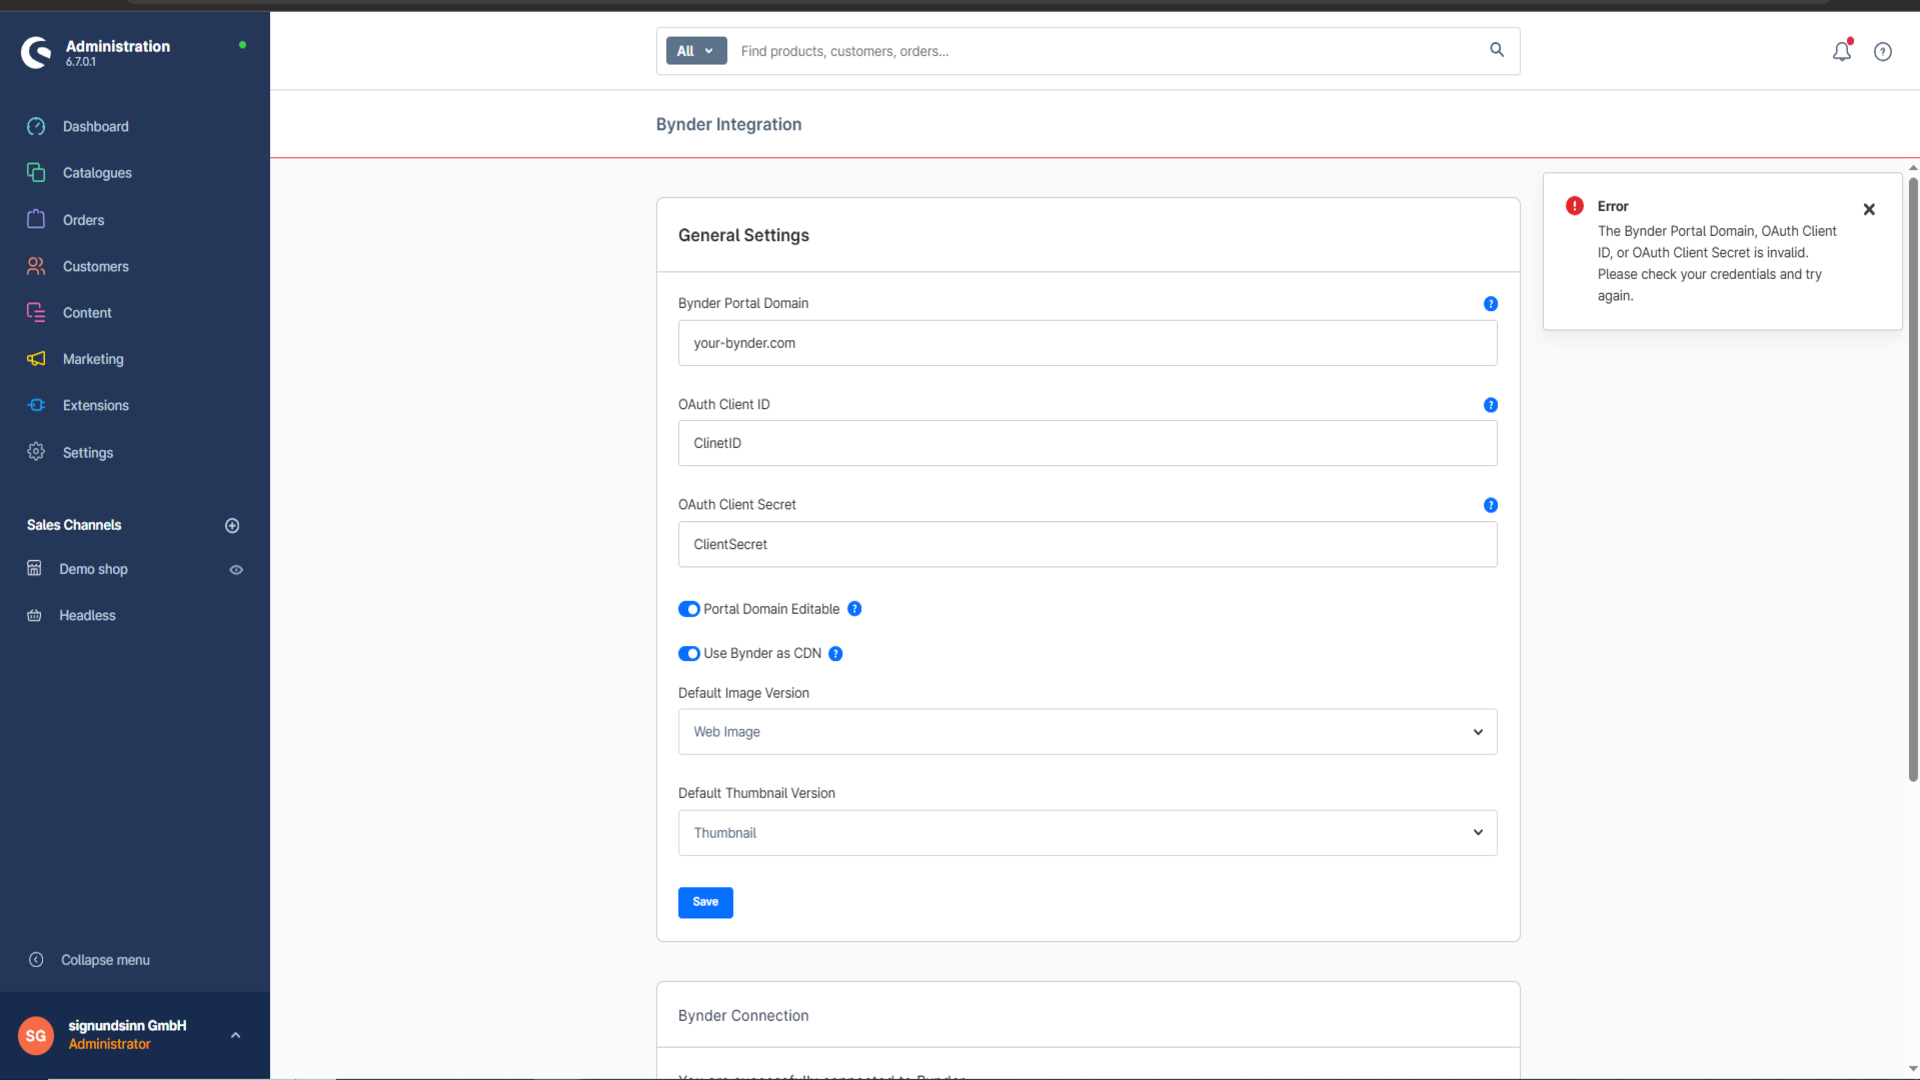Image resolution: width=1920 pixels, height=1080 pixels.
Task: Open Default Thumbnail Version dropdown
Action: tap(1087, 832)
